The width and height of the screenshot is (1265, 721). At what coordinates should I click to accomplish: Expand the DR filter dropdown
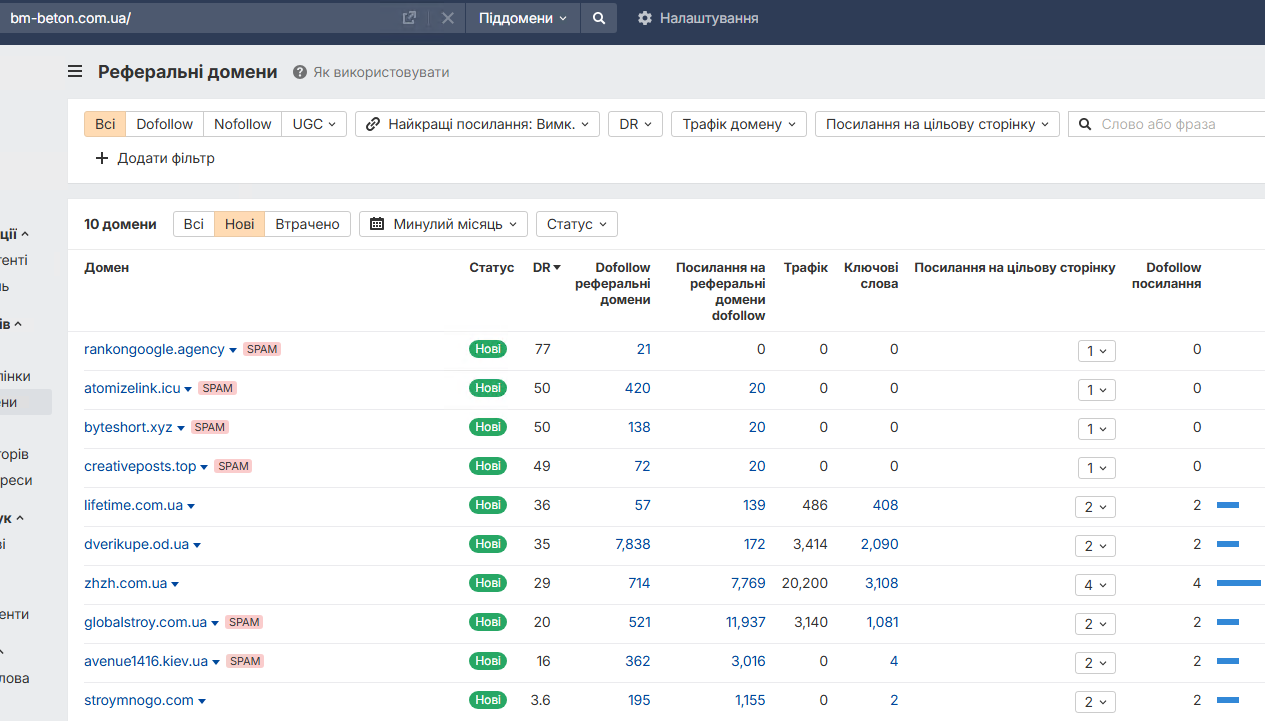coord(635,124)
